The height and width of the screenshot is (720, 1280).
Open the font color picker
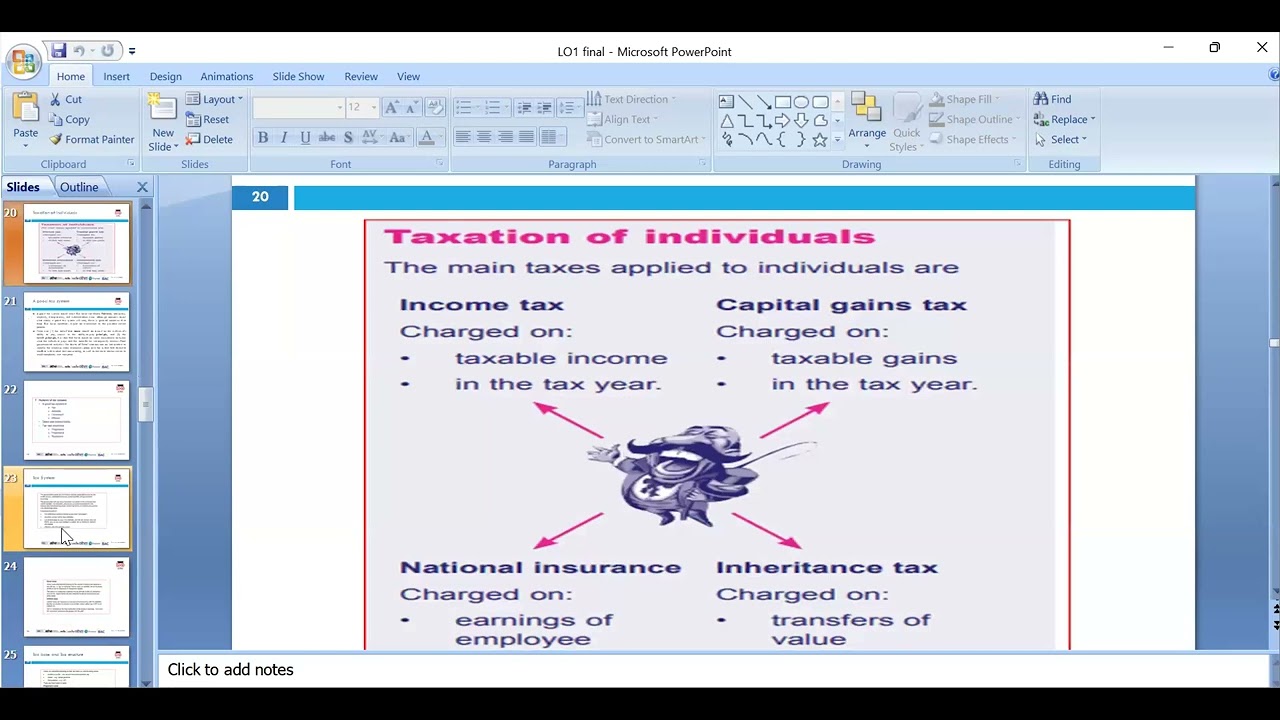point(430,137)
